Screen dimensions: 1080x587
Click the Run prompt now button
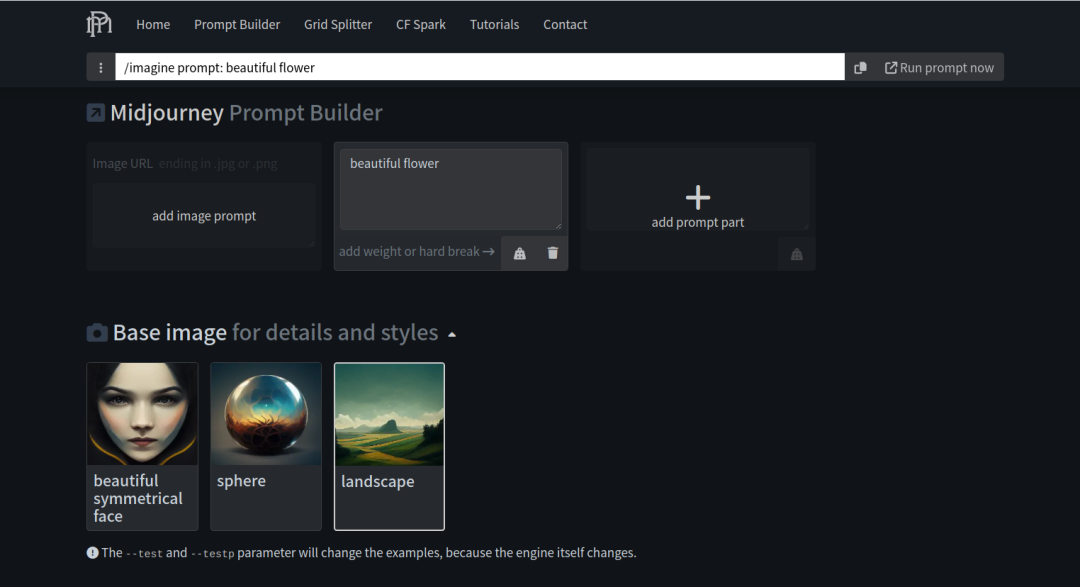[939, 68]
